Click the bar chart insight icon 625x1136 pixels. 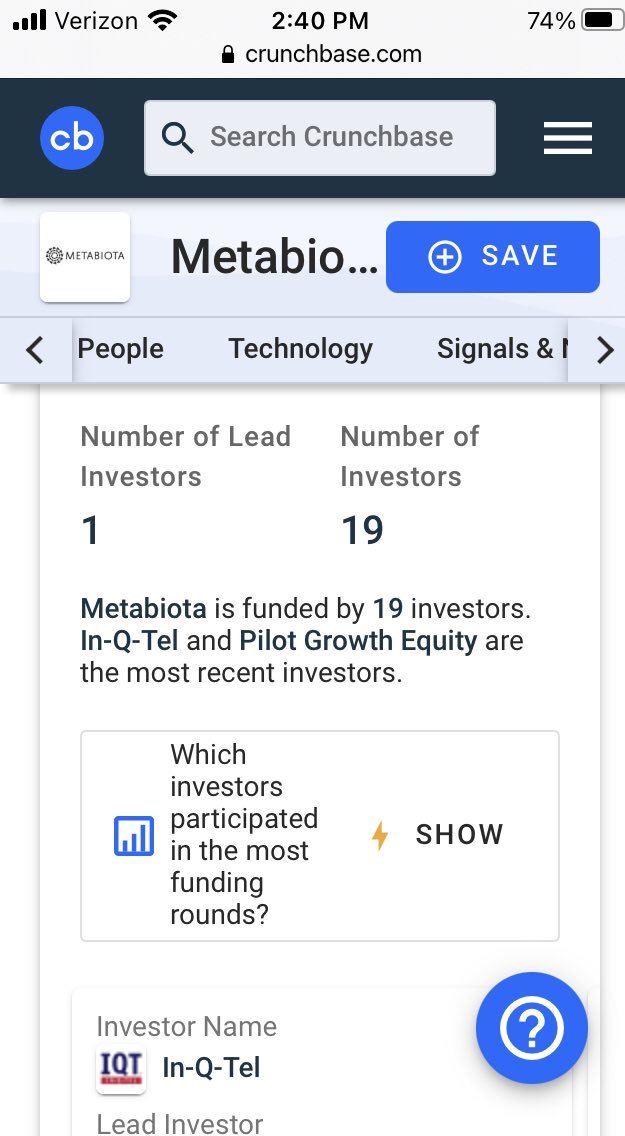tap(134, 836)
